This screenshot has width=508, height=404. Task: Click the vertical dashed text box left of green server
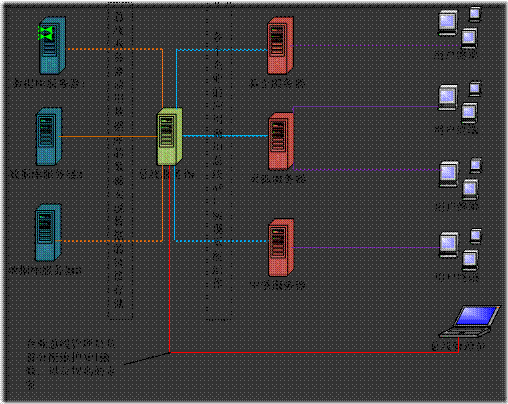tap(120, 161)
